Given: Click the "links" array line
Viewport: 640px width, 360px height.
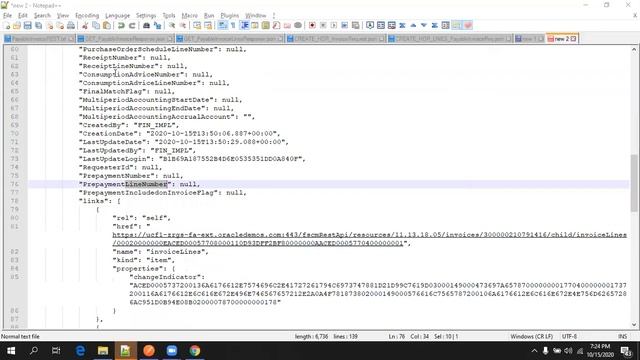Looking at the screenshot, I should (x=99, y=201).
